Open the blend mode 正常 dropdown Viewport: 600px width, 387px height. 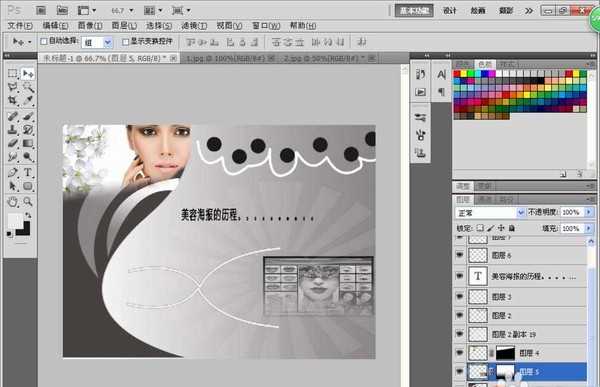pyautogui.click(x=489, y=212)
